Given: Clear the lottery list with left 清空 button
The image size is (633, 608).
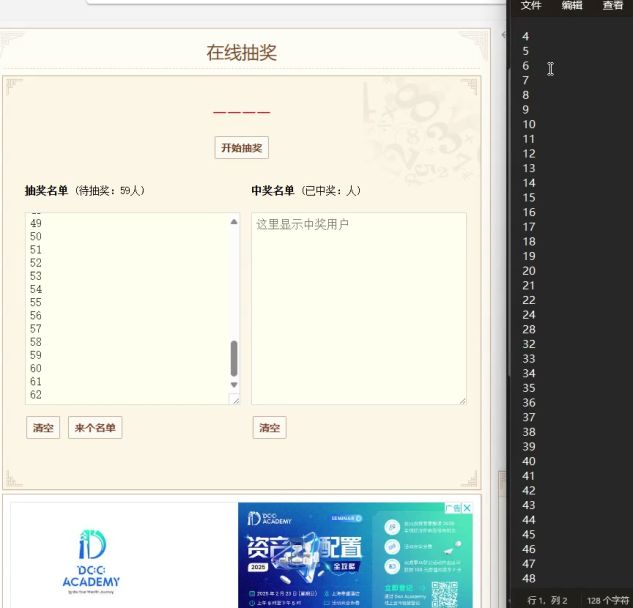Looking at the screenshot, I should pyautogui.click(x=43, y=428).
